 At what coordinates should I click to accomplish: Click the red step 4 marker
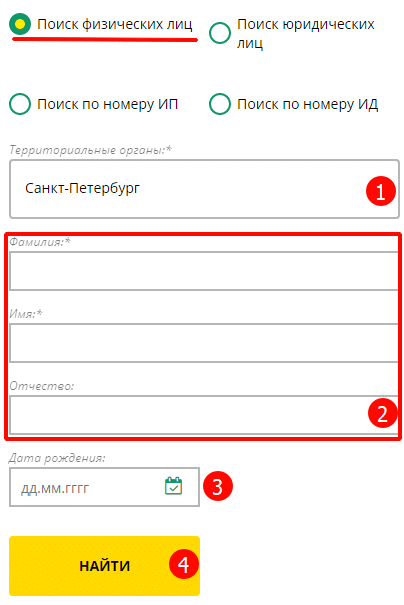pyautogui.click(x=184, y=564)
